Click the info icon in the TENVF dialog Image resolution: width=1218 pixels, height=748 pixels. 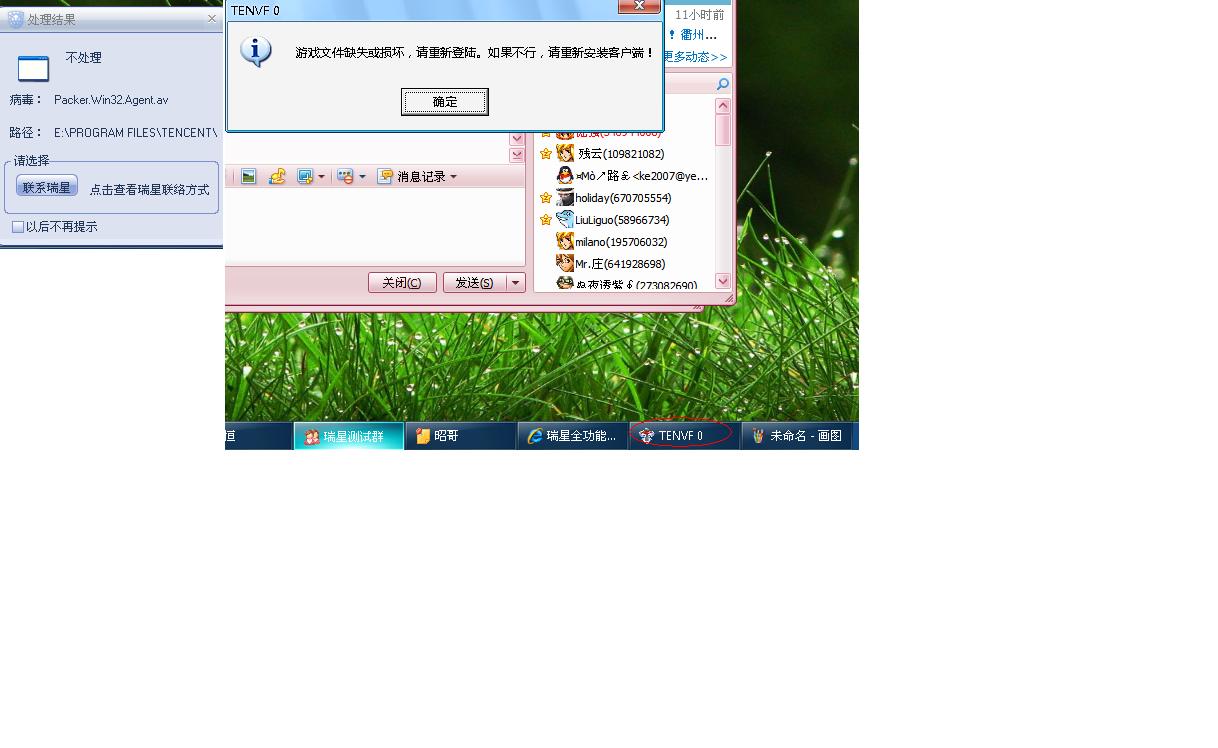[x=257, y=52]
